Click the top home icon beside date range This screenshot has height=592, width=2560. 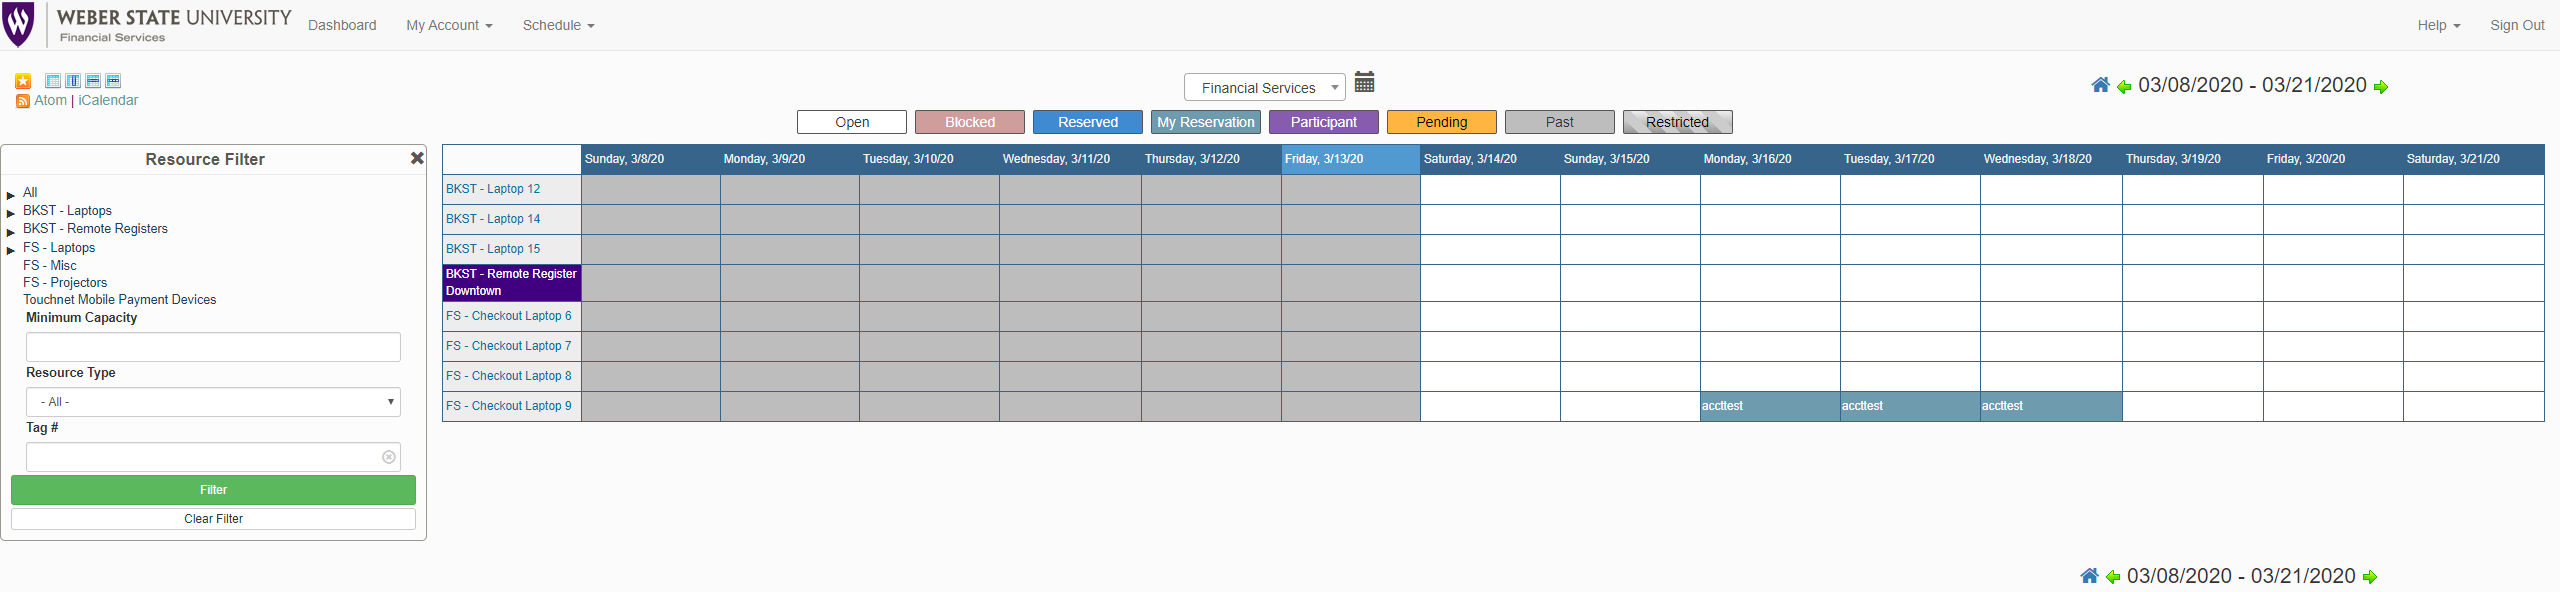coord(2100,85)
